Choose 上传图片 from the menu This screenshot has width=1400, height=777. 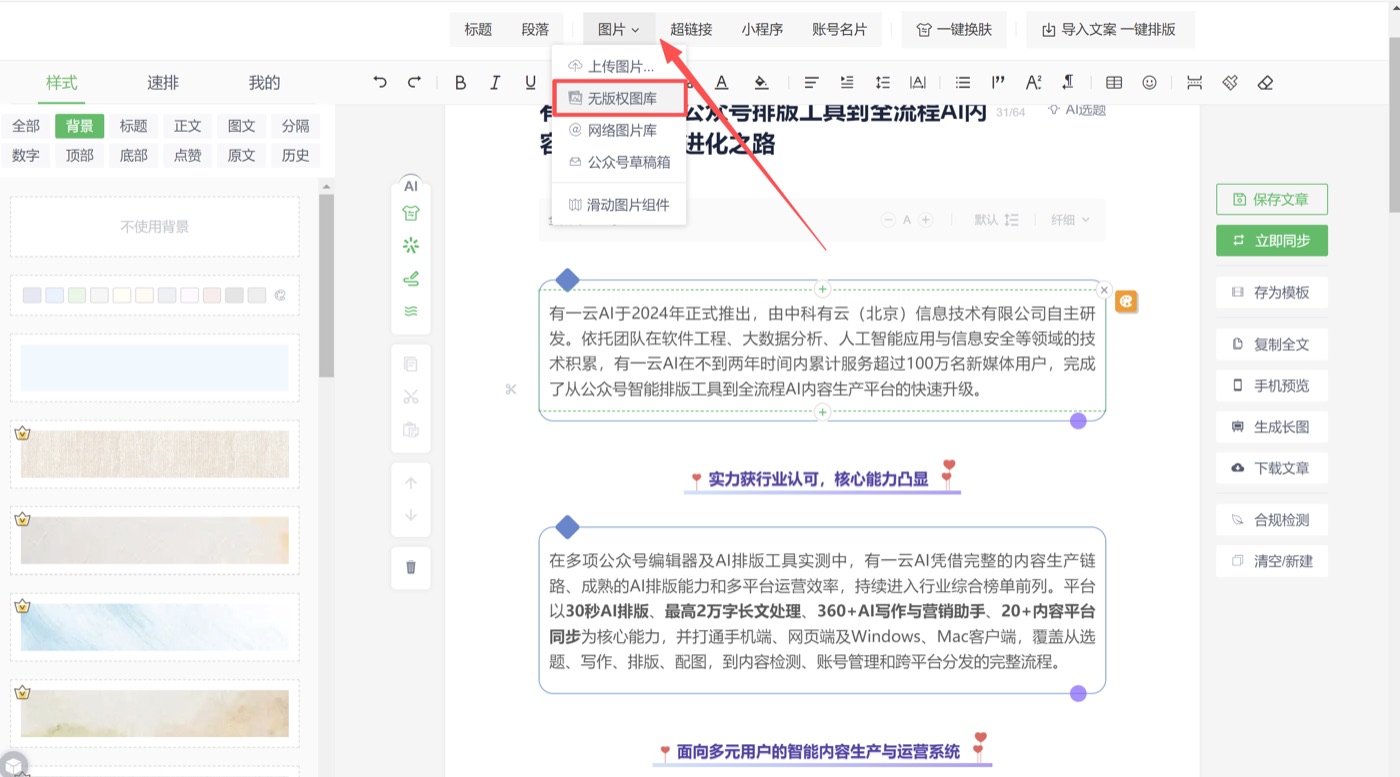619,66
